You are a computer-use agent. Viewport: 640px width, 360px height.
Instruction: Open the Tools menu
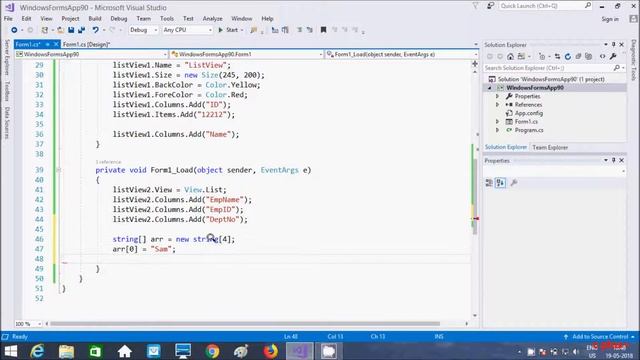[167, 18]
